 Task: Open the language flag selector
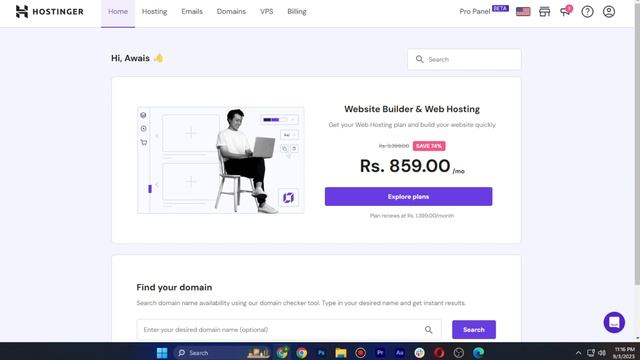[x=523, y=11]
